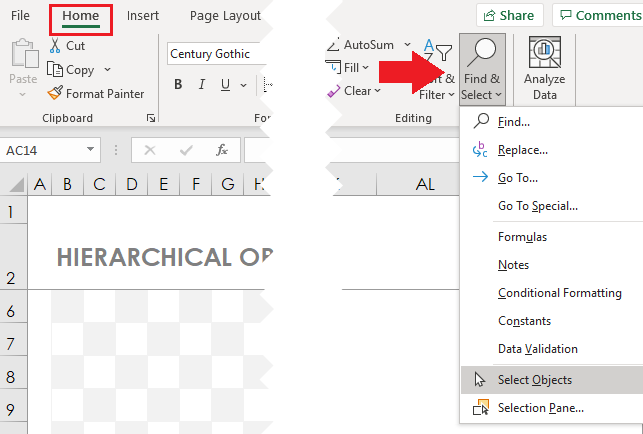The width and height of the screenshot is (643, 434).
Task: Open Analyze Data tool
Action: (x=544, y=68)
